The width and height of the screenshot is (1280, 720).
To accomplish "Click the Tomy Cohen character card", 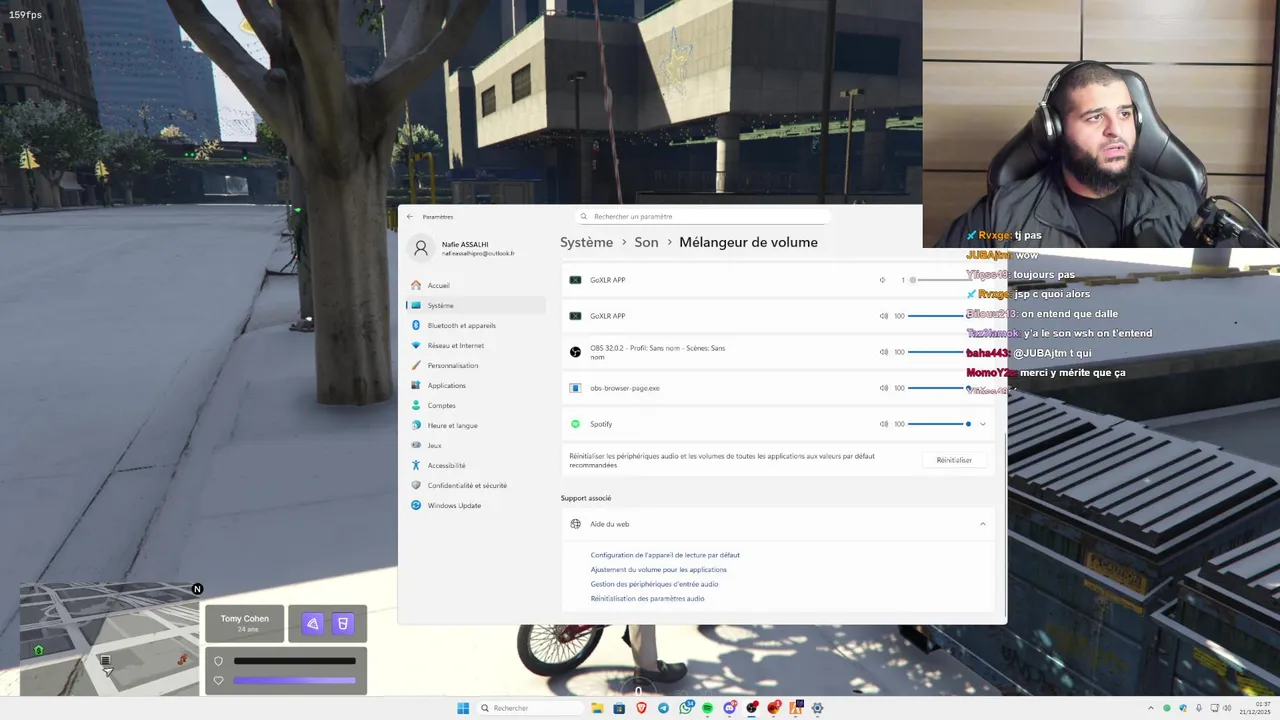I will coord(245,623).
